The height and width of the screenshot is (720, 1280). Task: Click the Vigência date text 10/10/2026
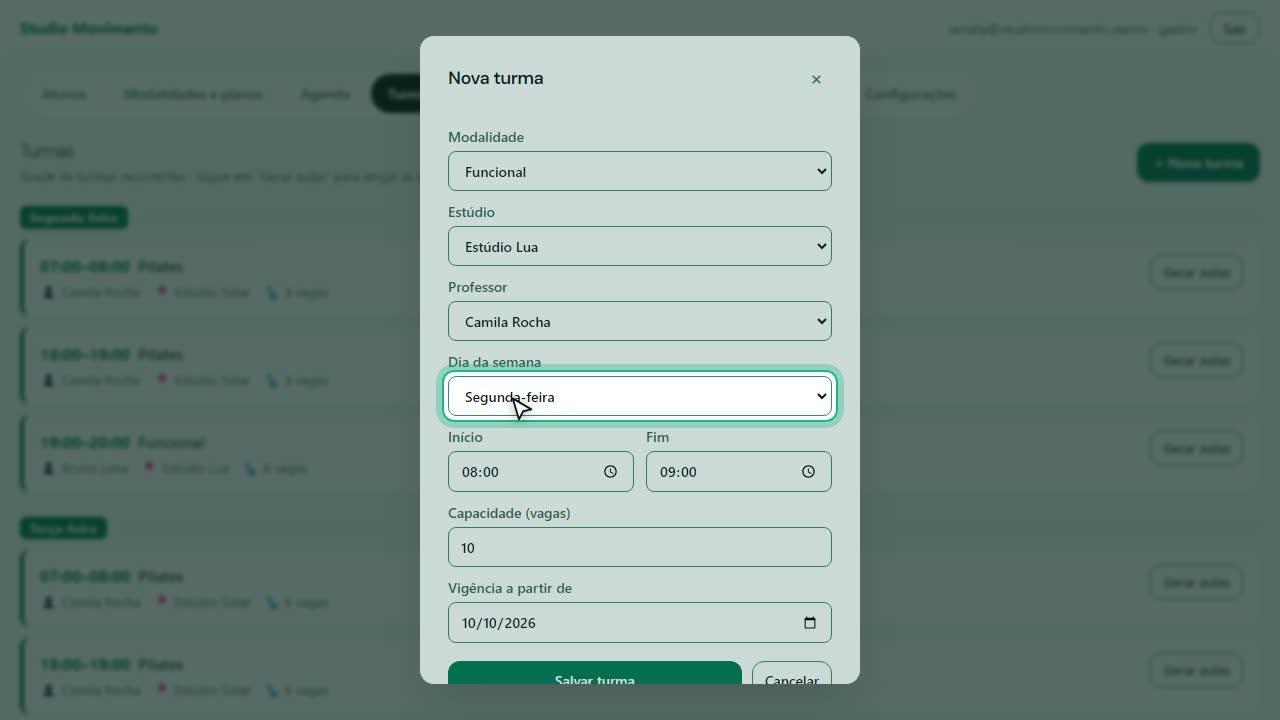[x=499, y=623]
